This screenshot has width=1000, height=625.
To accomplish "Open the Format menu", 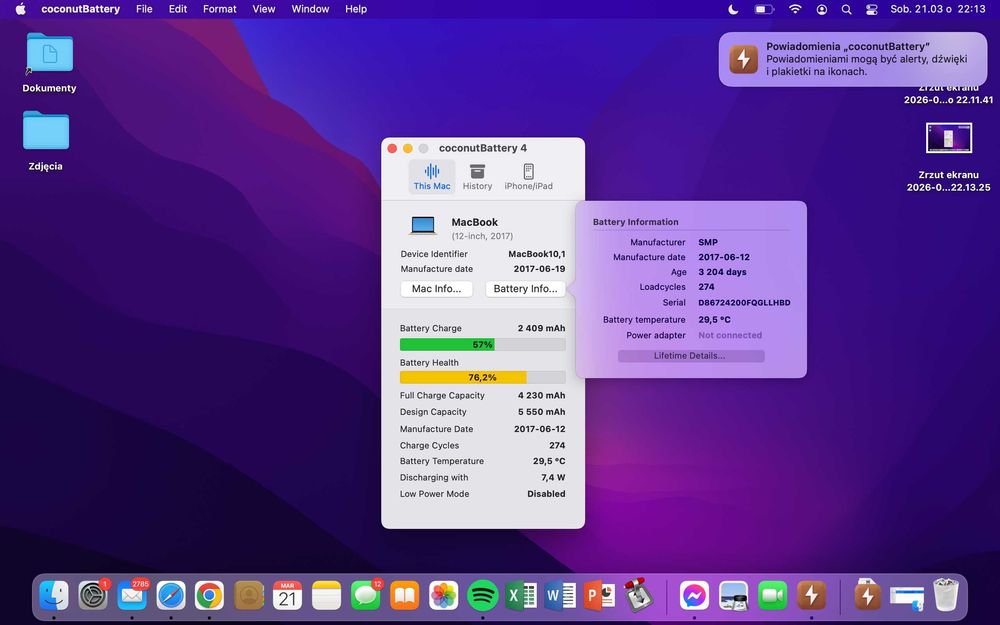I will 219,9.
